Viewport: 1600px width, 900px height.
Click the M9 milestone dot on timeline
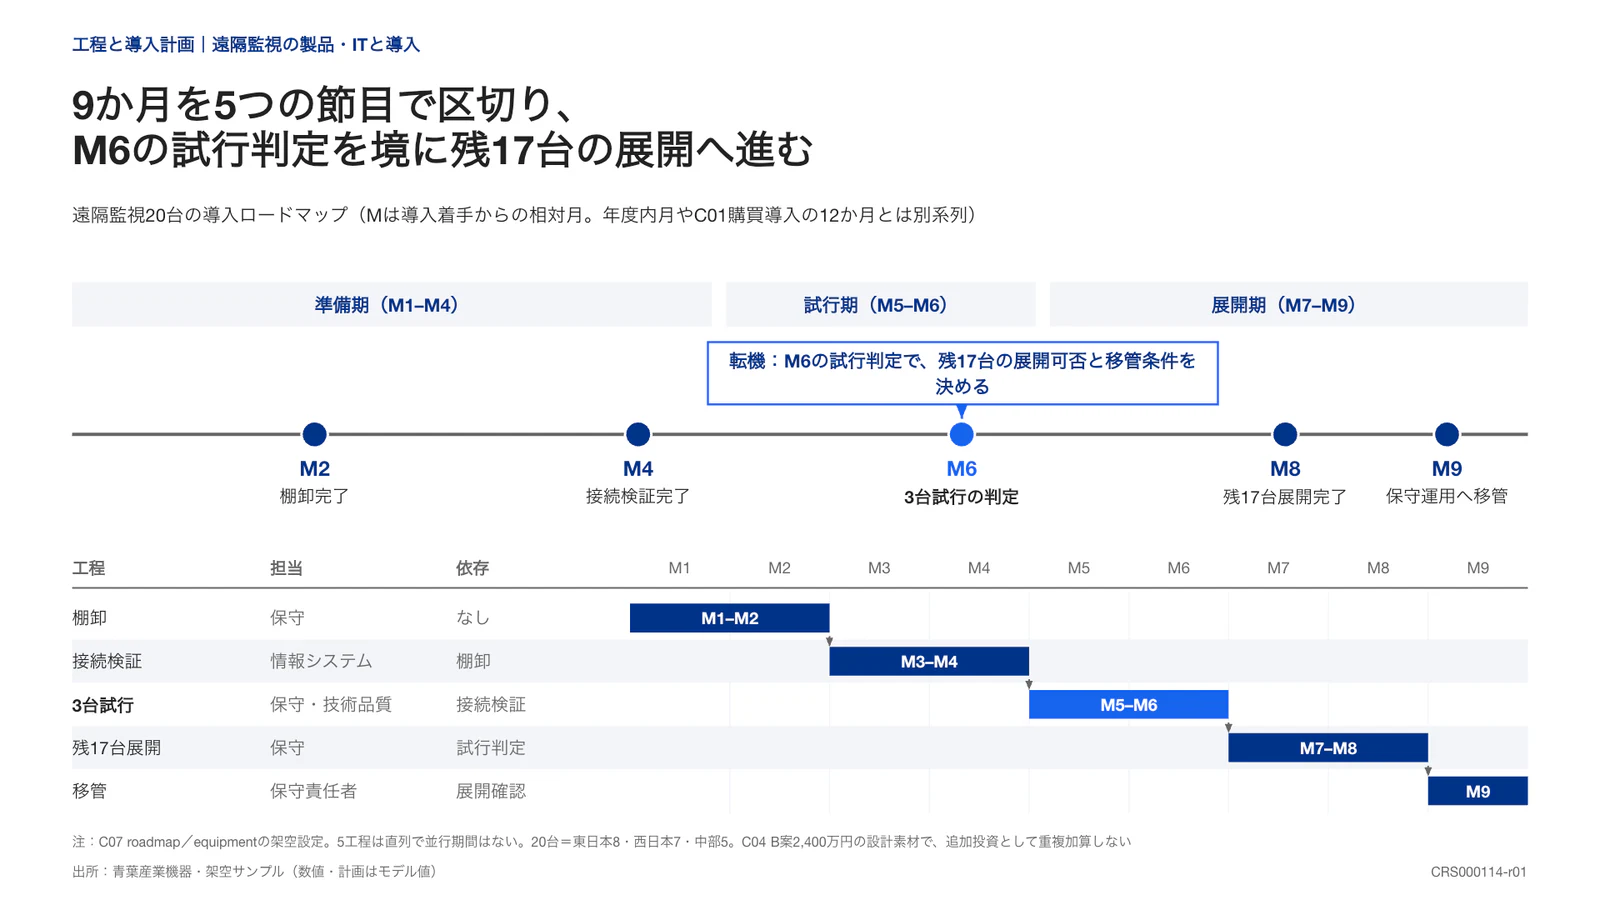1446,434
